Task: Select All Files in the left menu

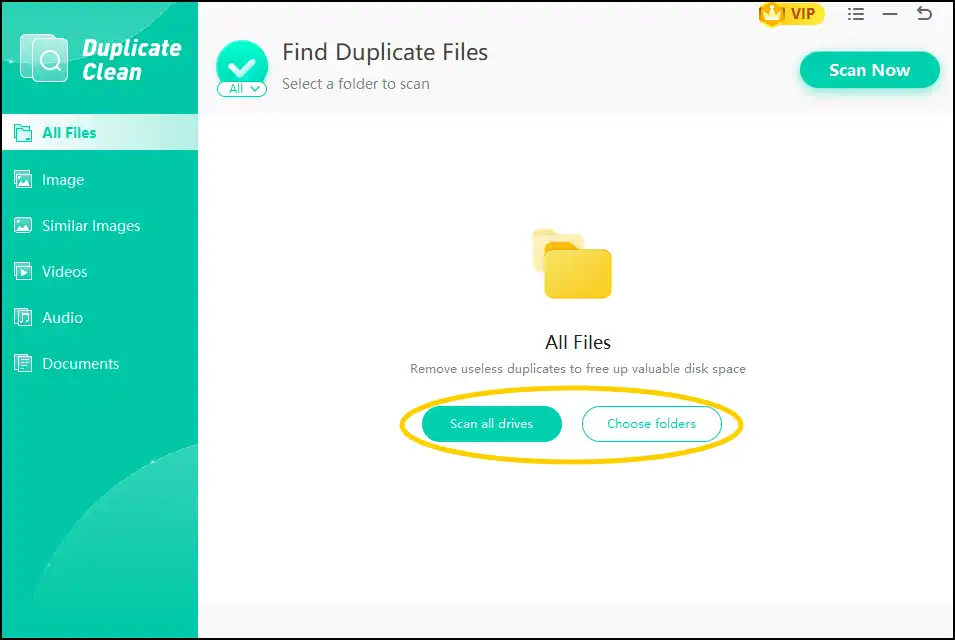Action: (x=70, y=132)
